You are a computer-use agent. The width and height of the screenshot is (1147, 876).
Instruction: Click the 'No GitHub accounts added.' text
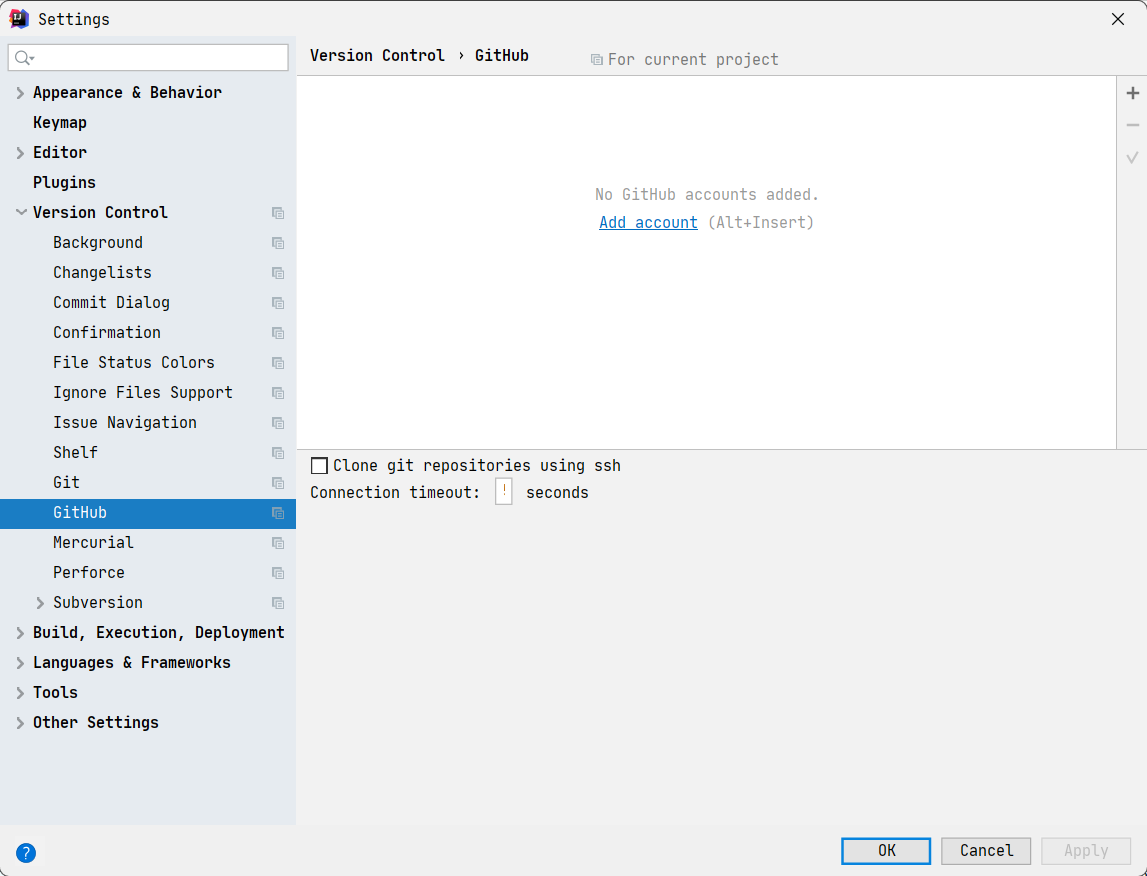[x=707, y=195]
